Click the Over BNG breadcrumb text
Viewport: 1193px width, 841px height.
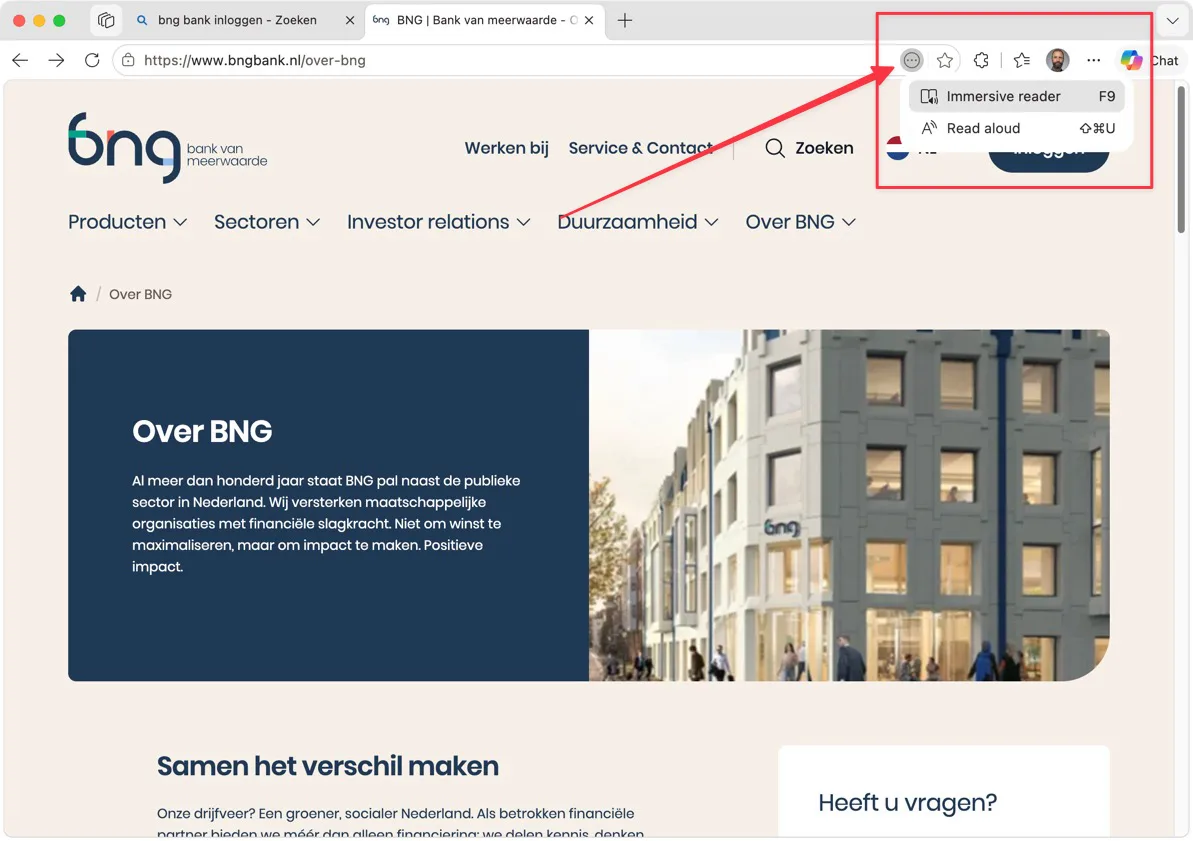pos(141,295)
